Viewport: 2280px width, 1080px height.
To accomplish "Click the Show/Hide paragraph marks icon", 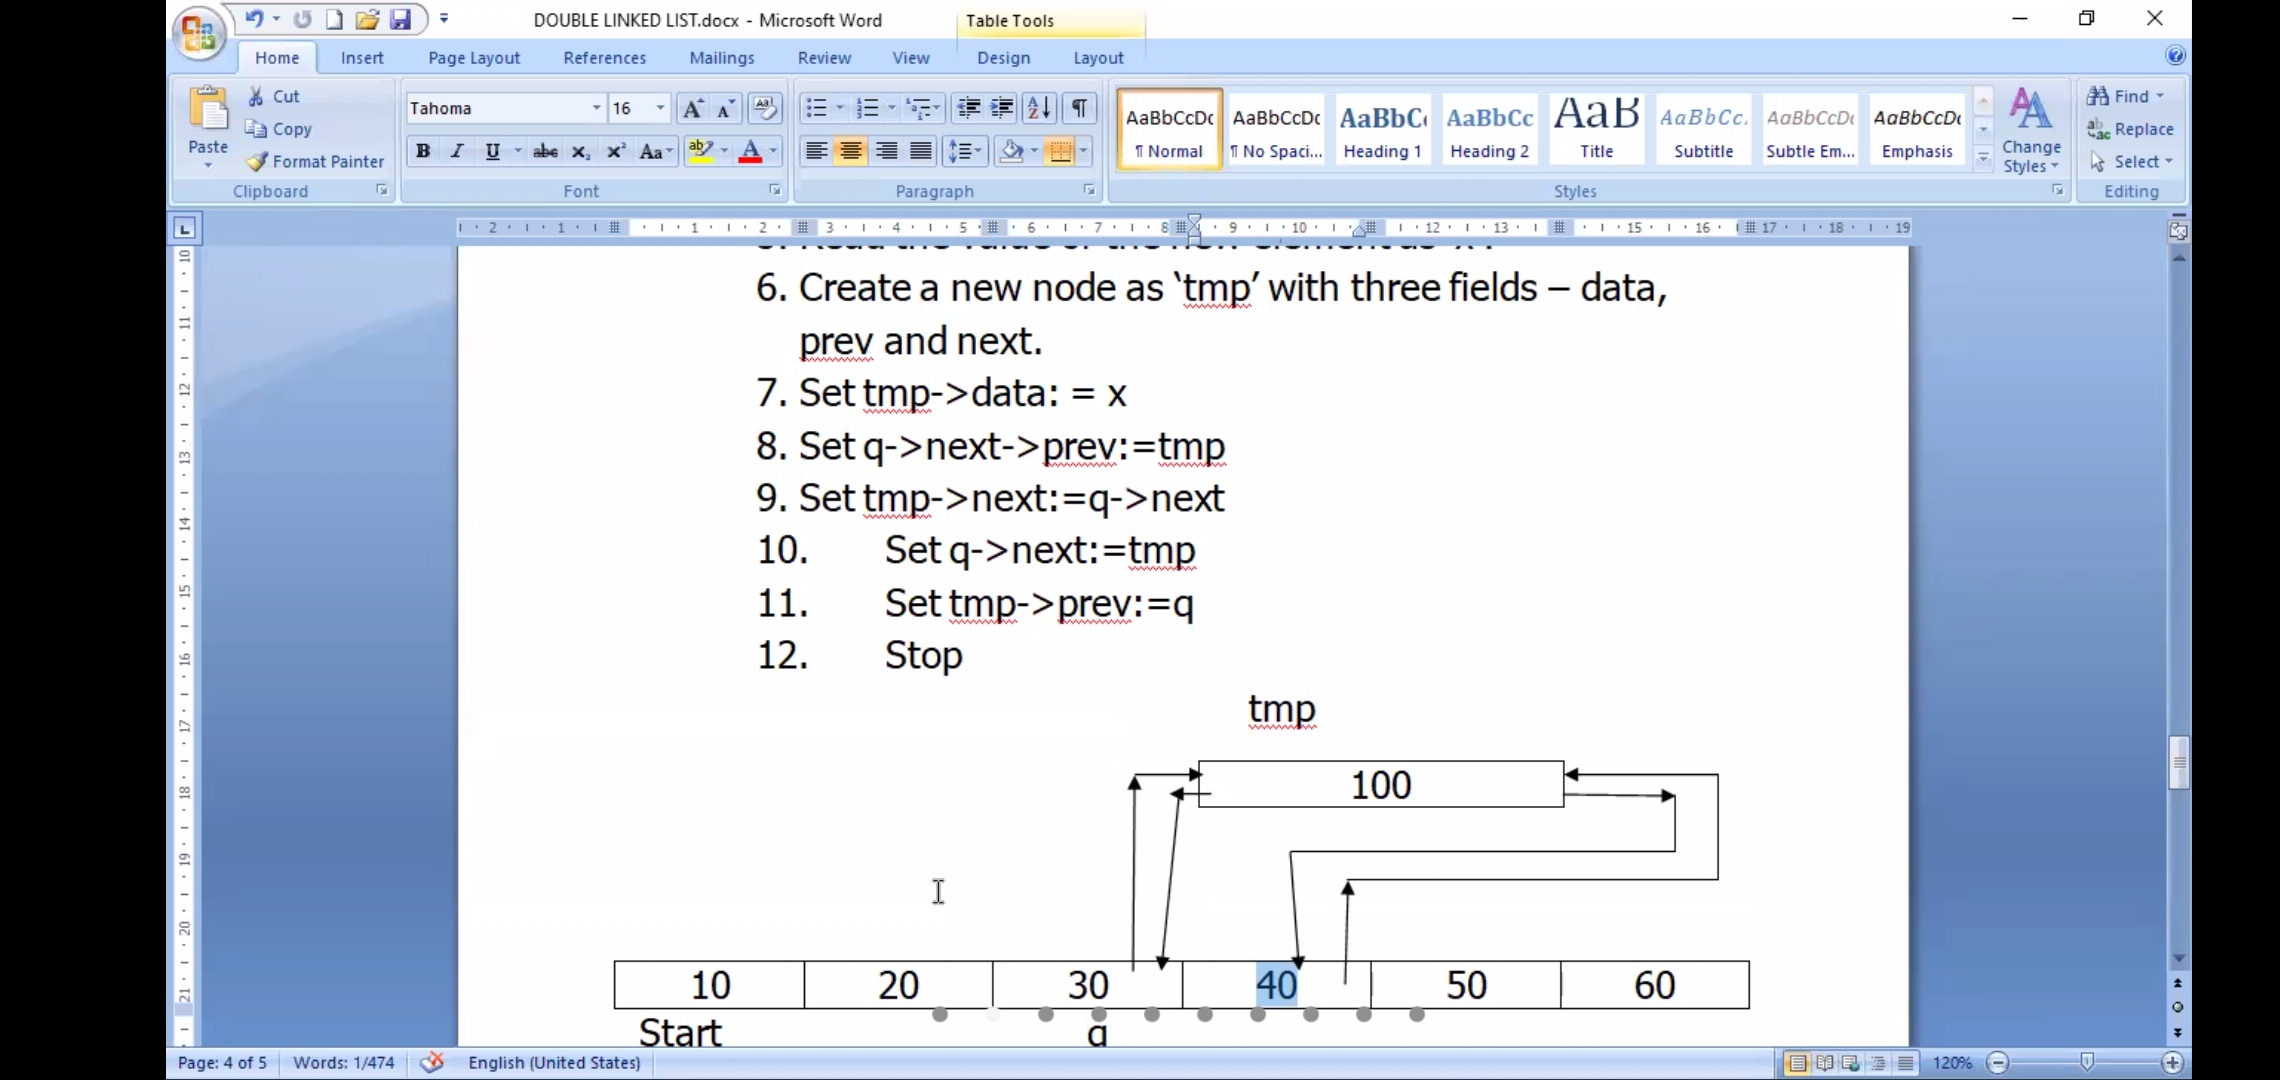I will coord(1079,108).
